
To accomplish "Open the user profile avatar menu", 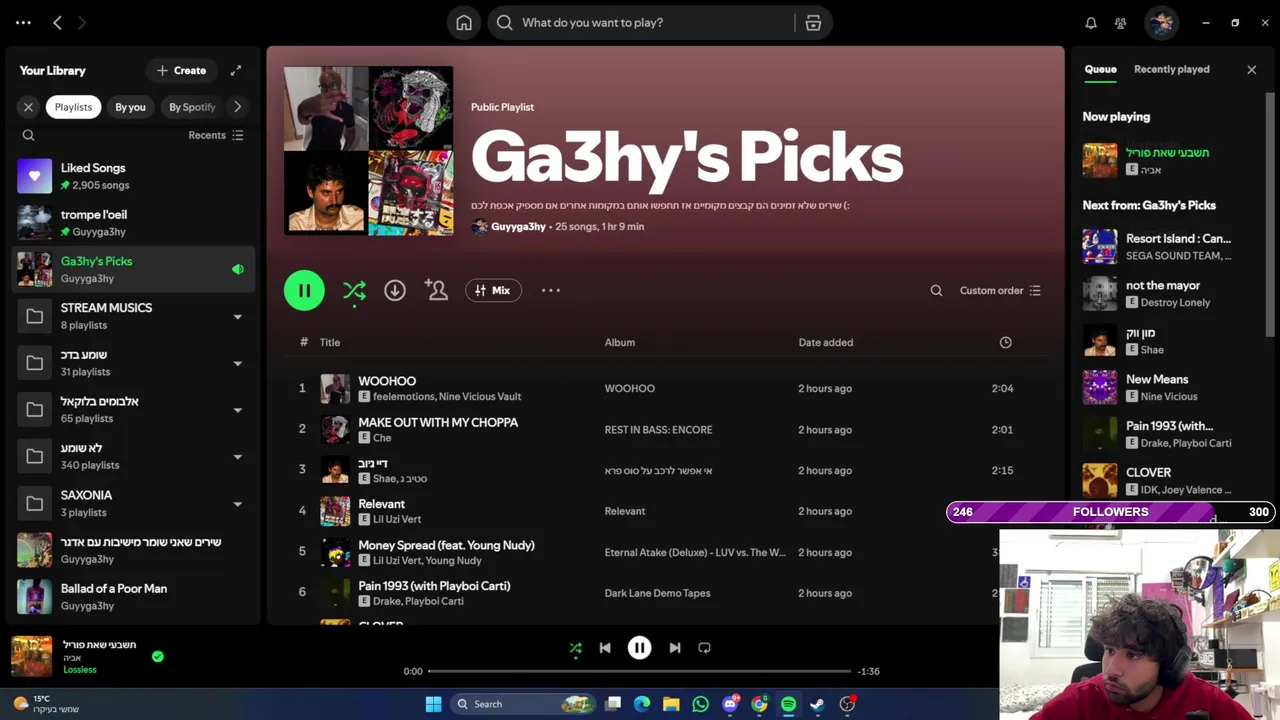I will 1161,23.
